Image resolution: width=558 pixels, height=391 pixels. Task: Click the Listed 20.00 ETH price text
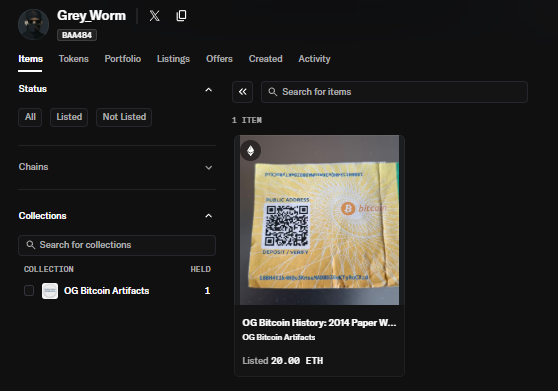coord(283,361)
